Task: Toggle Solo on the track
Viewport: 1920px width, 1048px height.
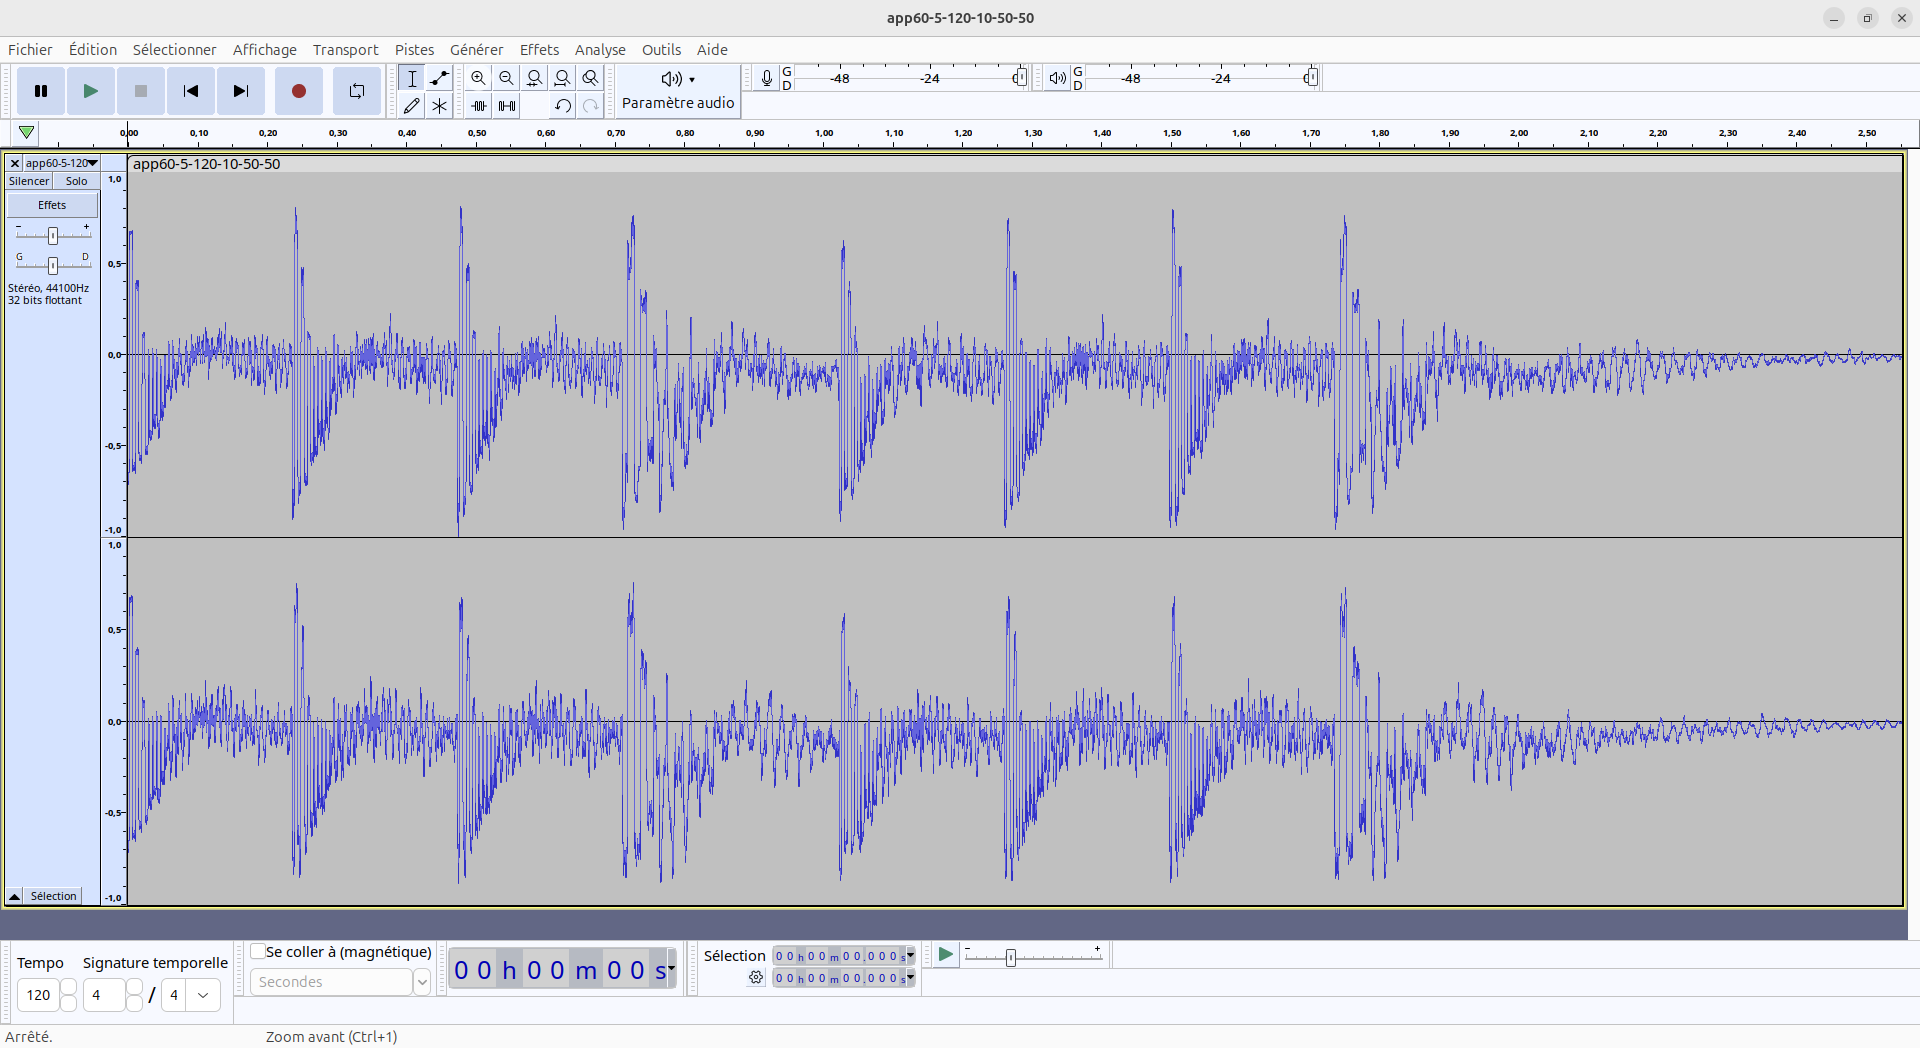Action: [x=76, y=181]
